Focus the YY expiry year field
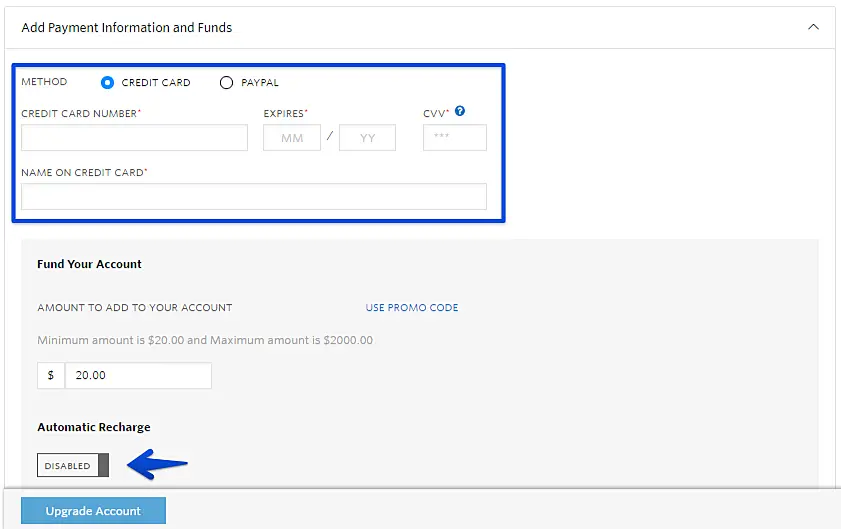Screen dimensions: 841x529 (x=367, y=137)
